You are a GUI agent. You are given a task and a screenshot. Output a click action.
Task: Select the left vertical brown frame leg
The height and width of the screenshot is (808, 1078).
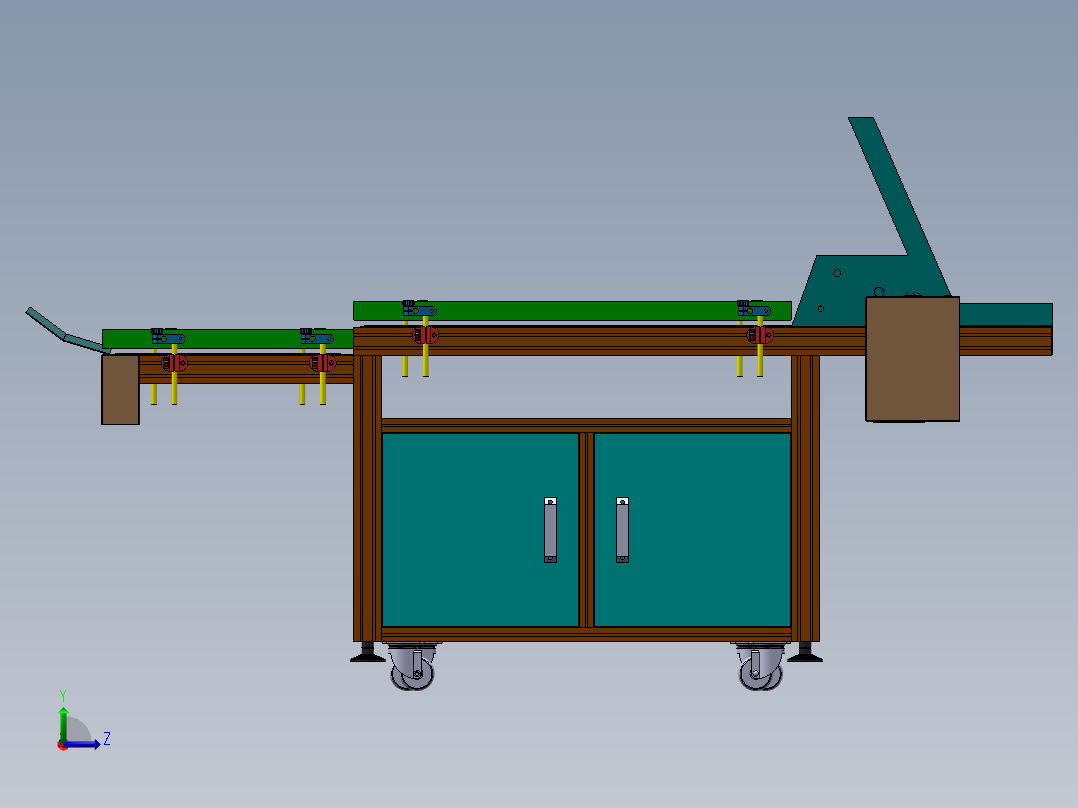click(367, 498)
